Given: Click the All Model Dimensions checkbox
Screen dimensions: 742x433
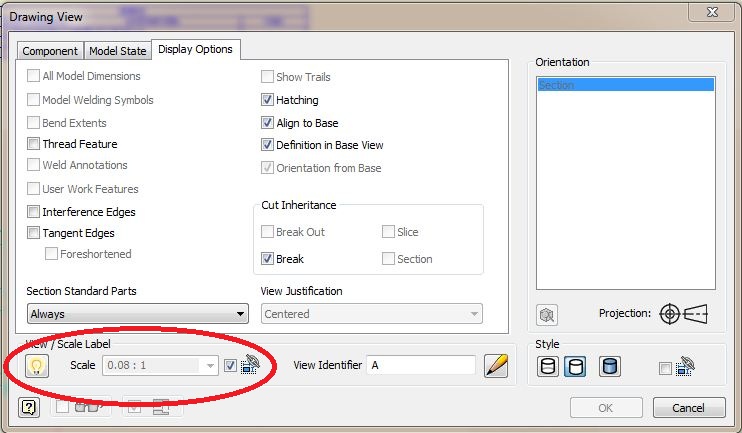Looking at the screenshot, I should tap(33, 75).
